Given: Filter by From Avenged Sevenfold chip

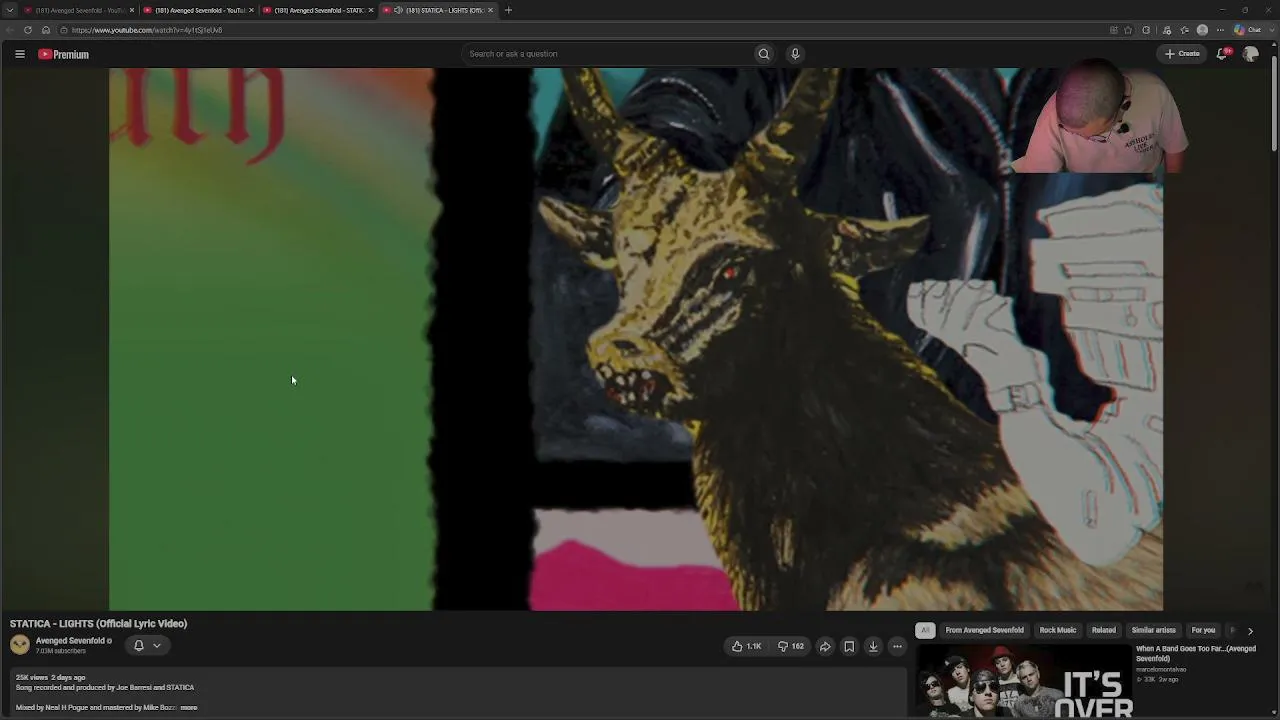Looking at the screenshot, I should pos(985,630).
